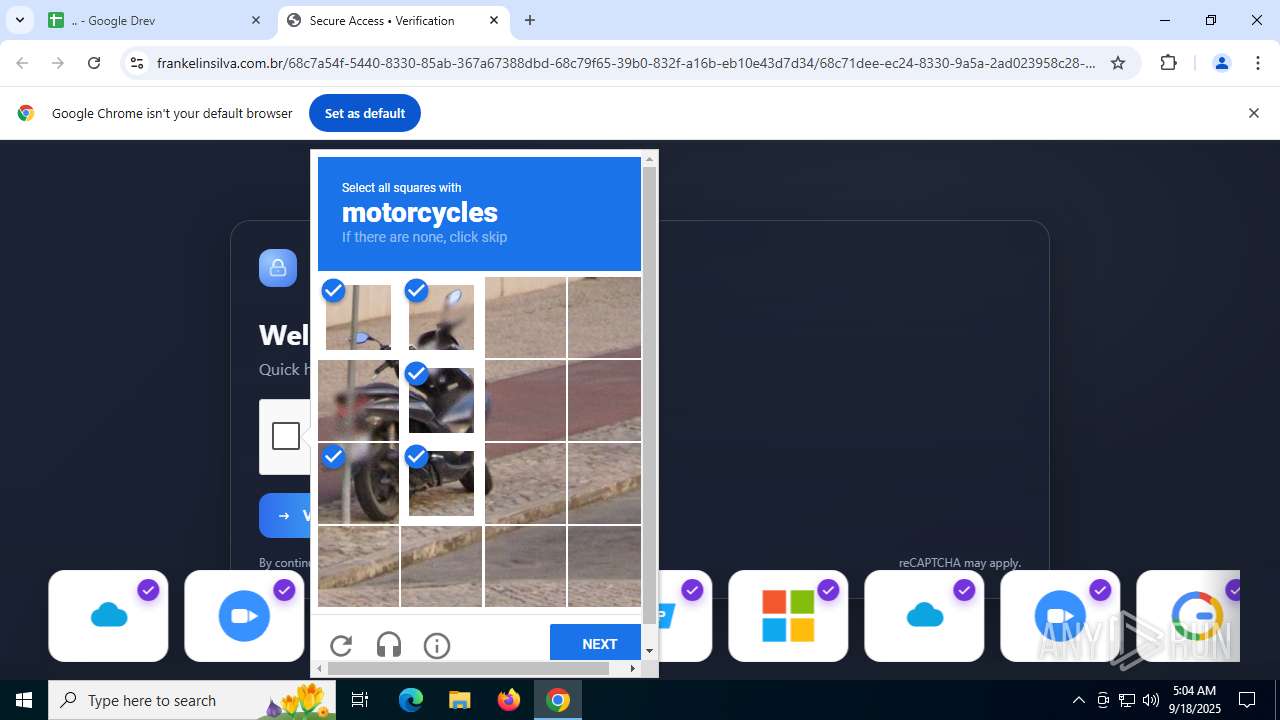This screenshot has height=720, width=1280.
Task: Open captcha help info icon
Action: tap(437, 646)
